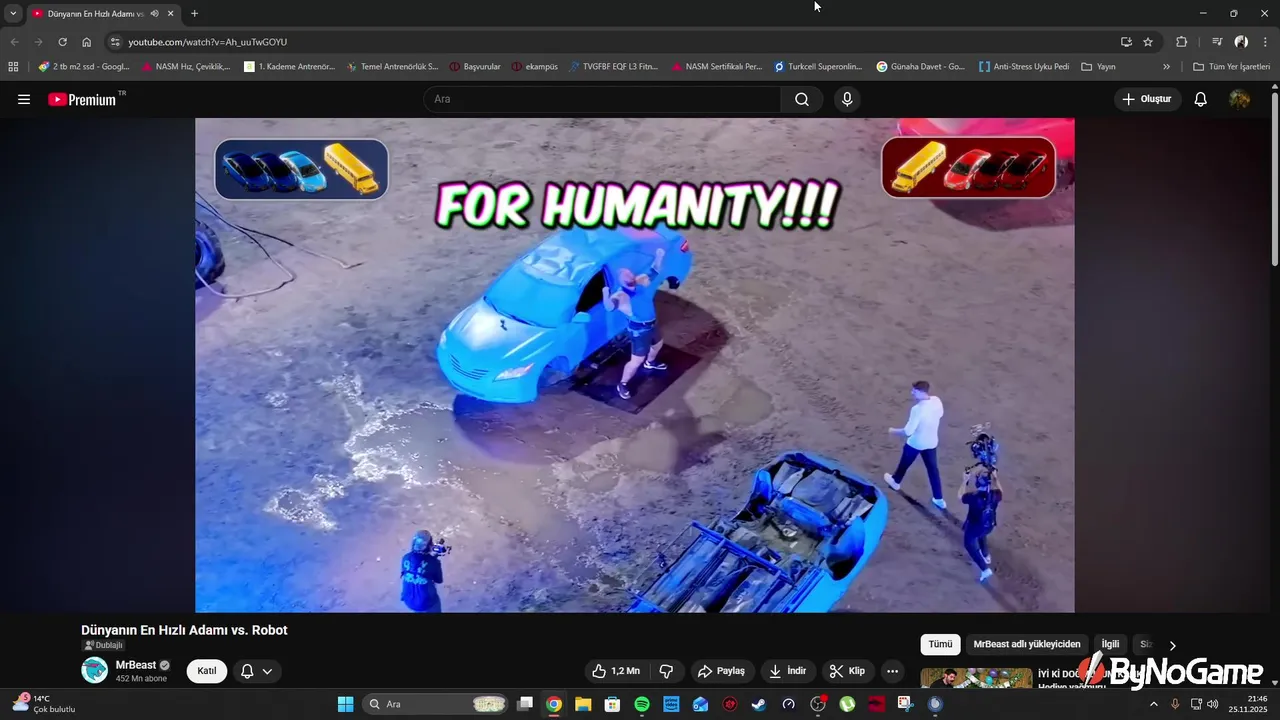Open Tüm Yer İşaretleri folder
Image resolution: width=1280 pixels, height=720 pixels.
pyautogui.click(x=1231, y=67)
